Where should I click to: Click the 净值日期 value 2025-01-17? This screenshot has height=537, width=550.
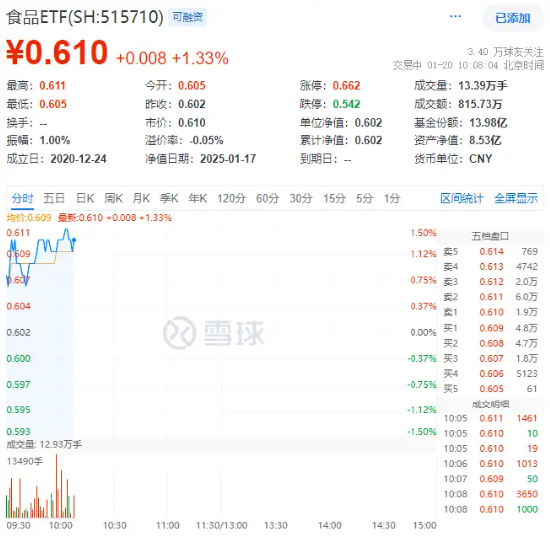pos(228,159)
